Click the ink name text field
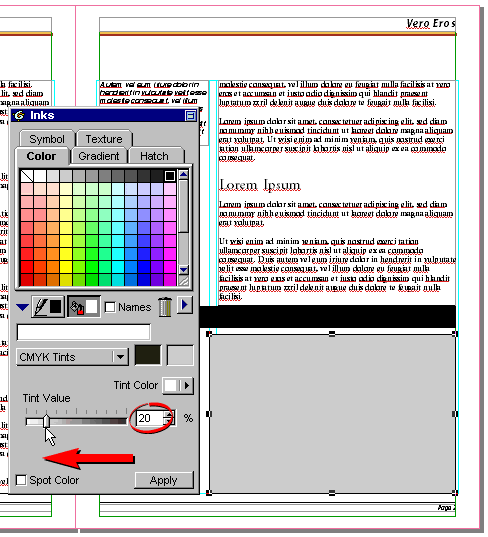This screenshot has width=488, height=537. [x=84, y=332]
